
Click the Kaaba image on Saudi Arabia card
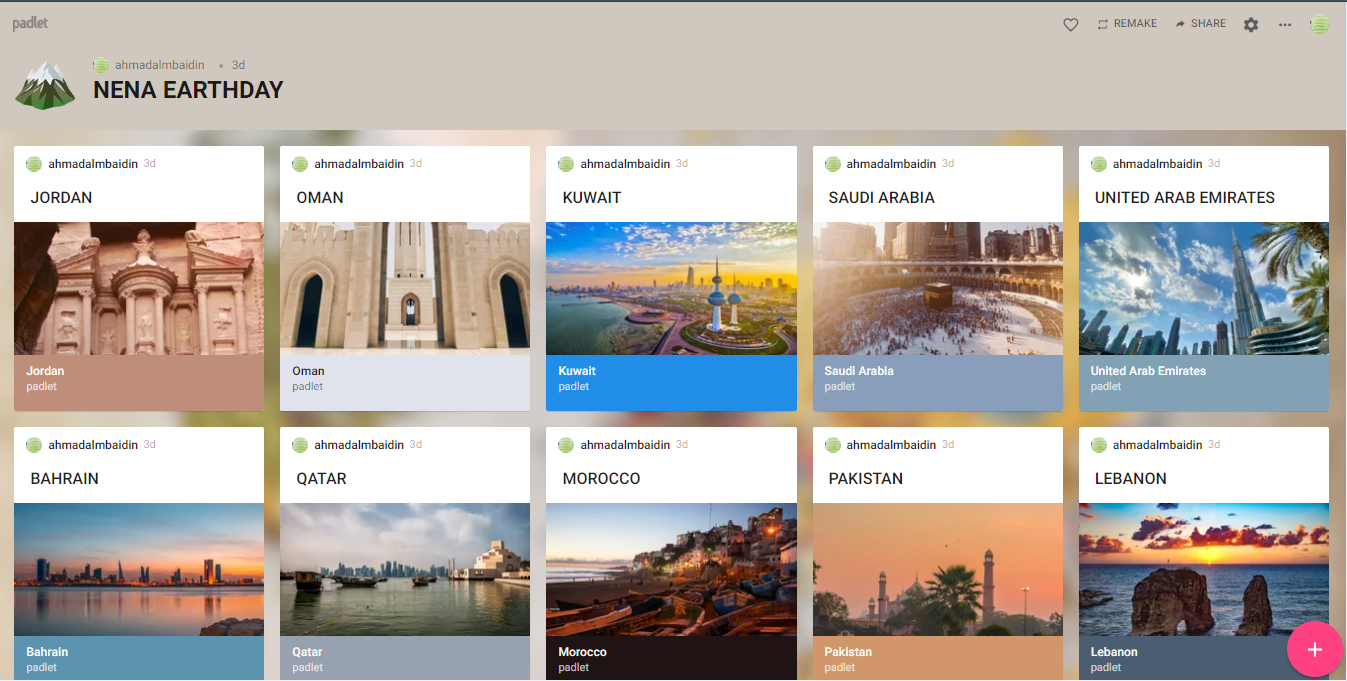(937, 288)
